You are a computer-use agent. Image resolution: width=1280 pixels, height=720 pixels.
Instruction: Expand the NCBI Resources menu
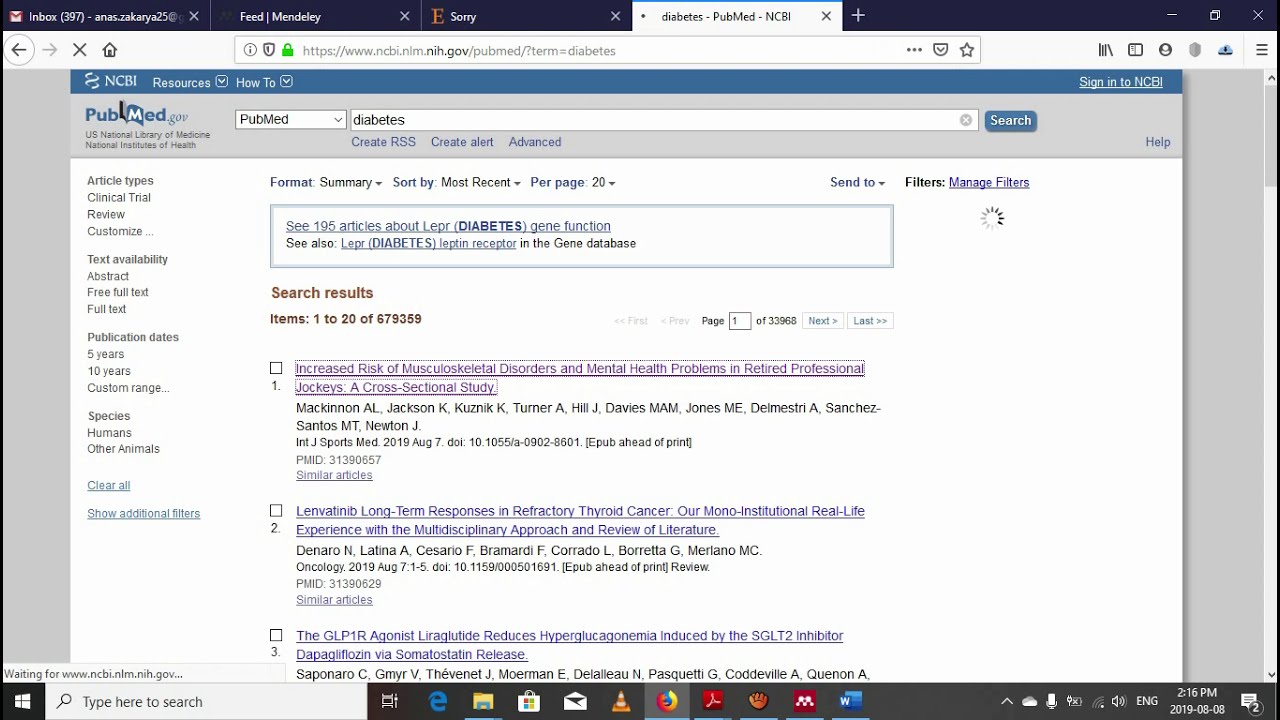pos(190,82)
